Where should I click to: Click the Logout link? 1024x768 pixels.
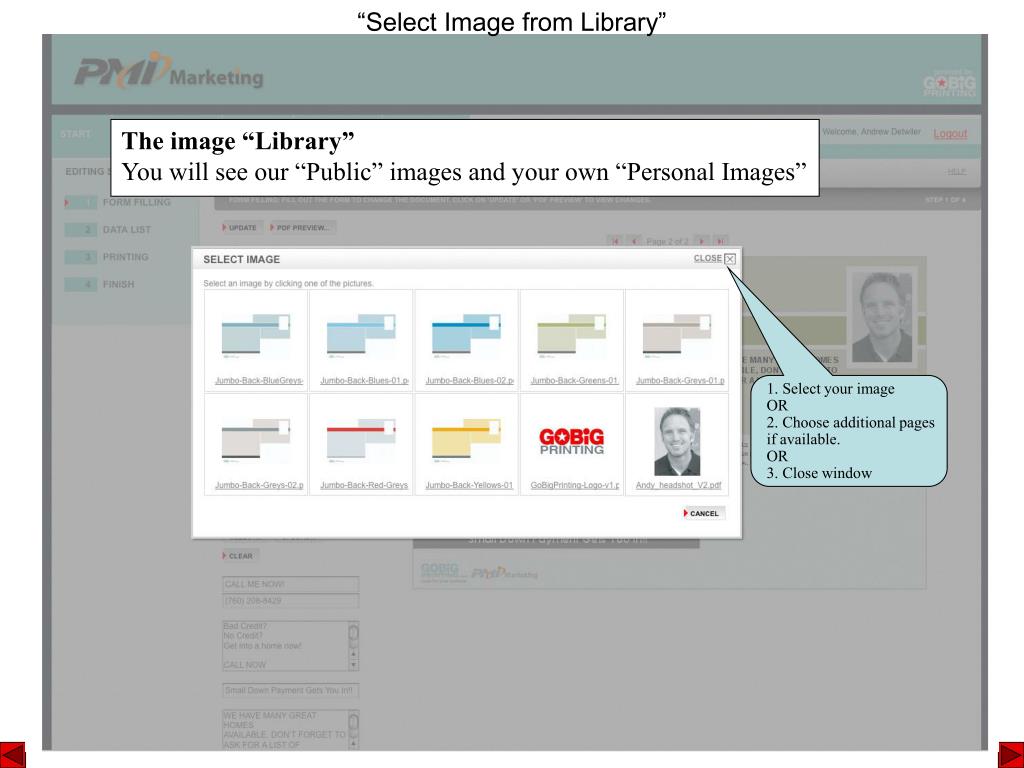pos(950,134)
